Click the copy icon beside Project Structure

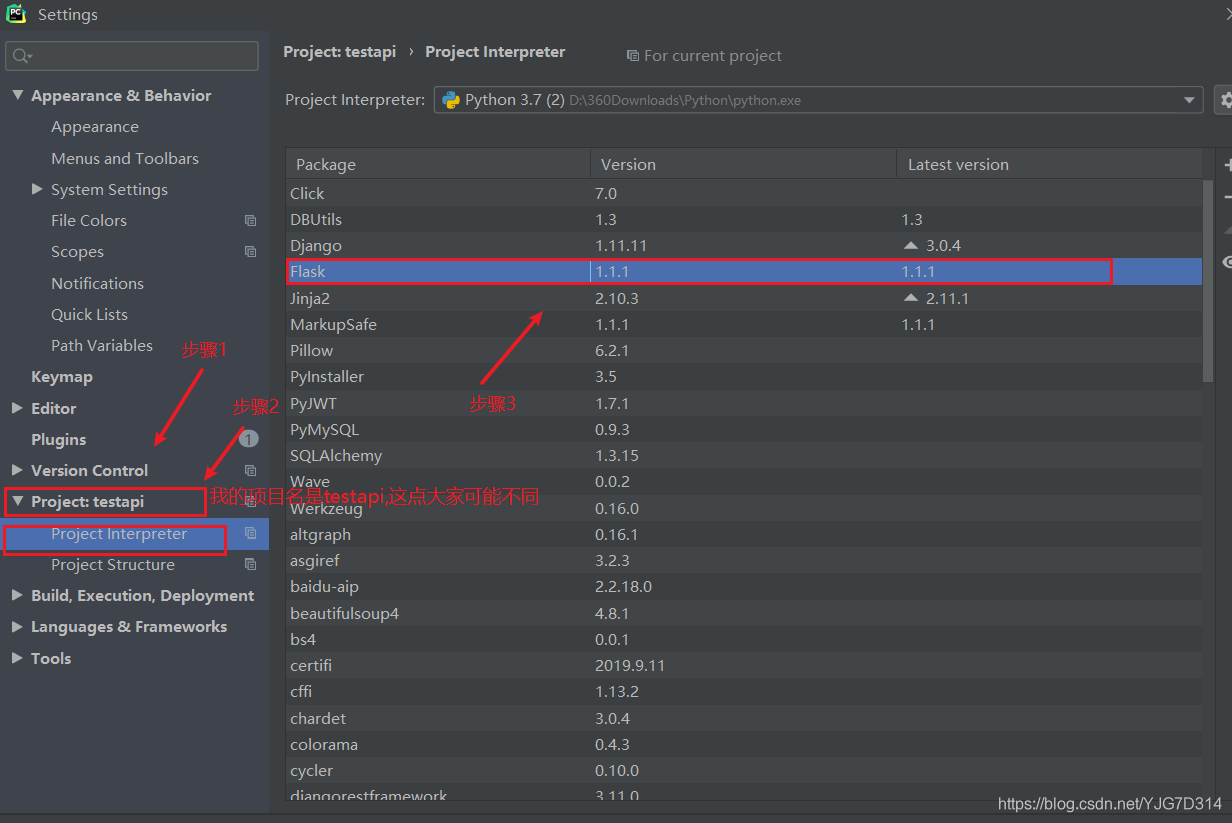[x=250, y=565]
